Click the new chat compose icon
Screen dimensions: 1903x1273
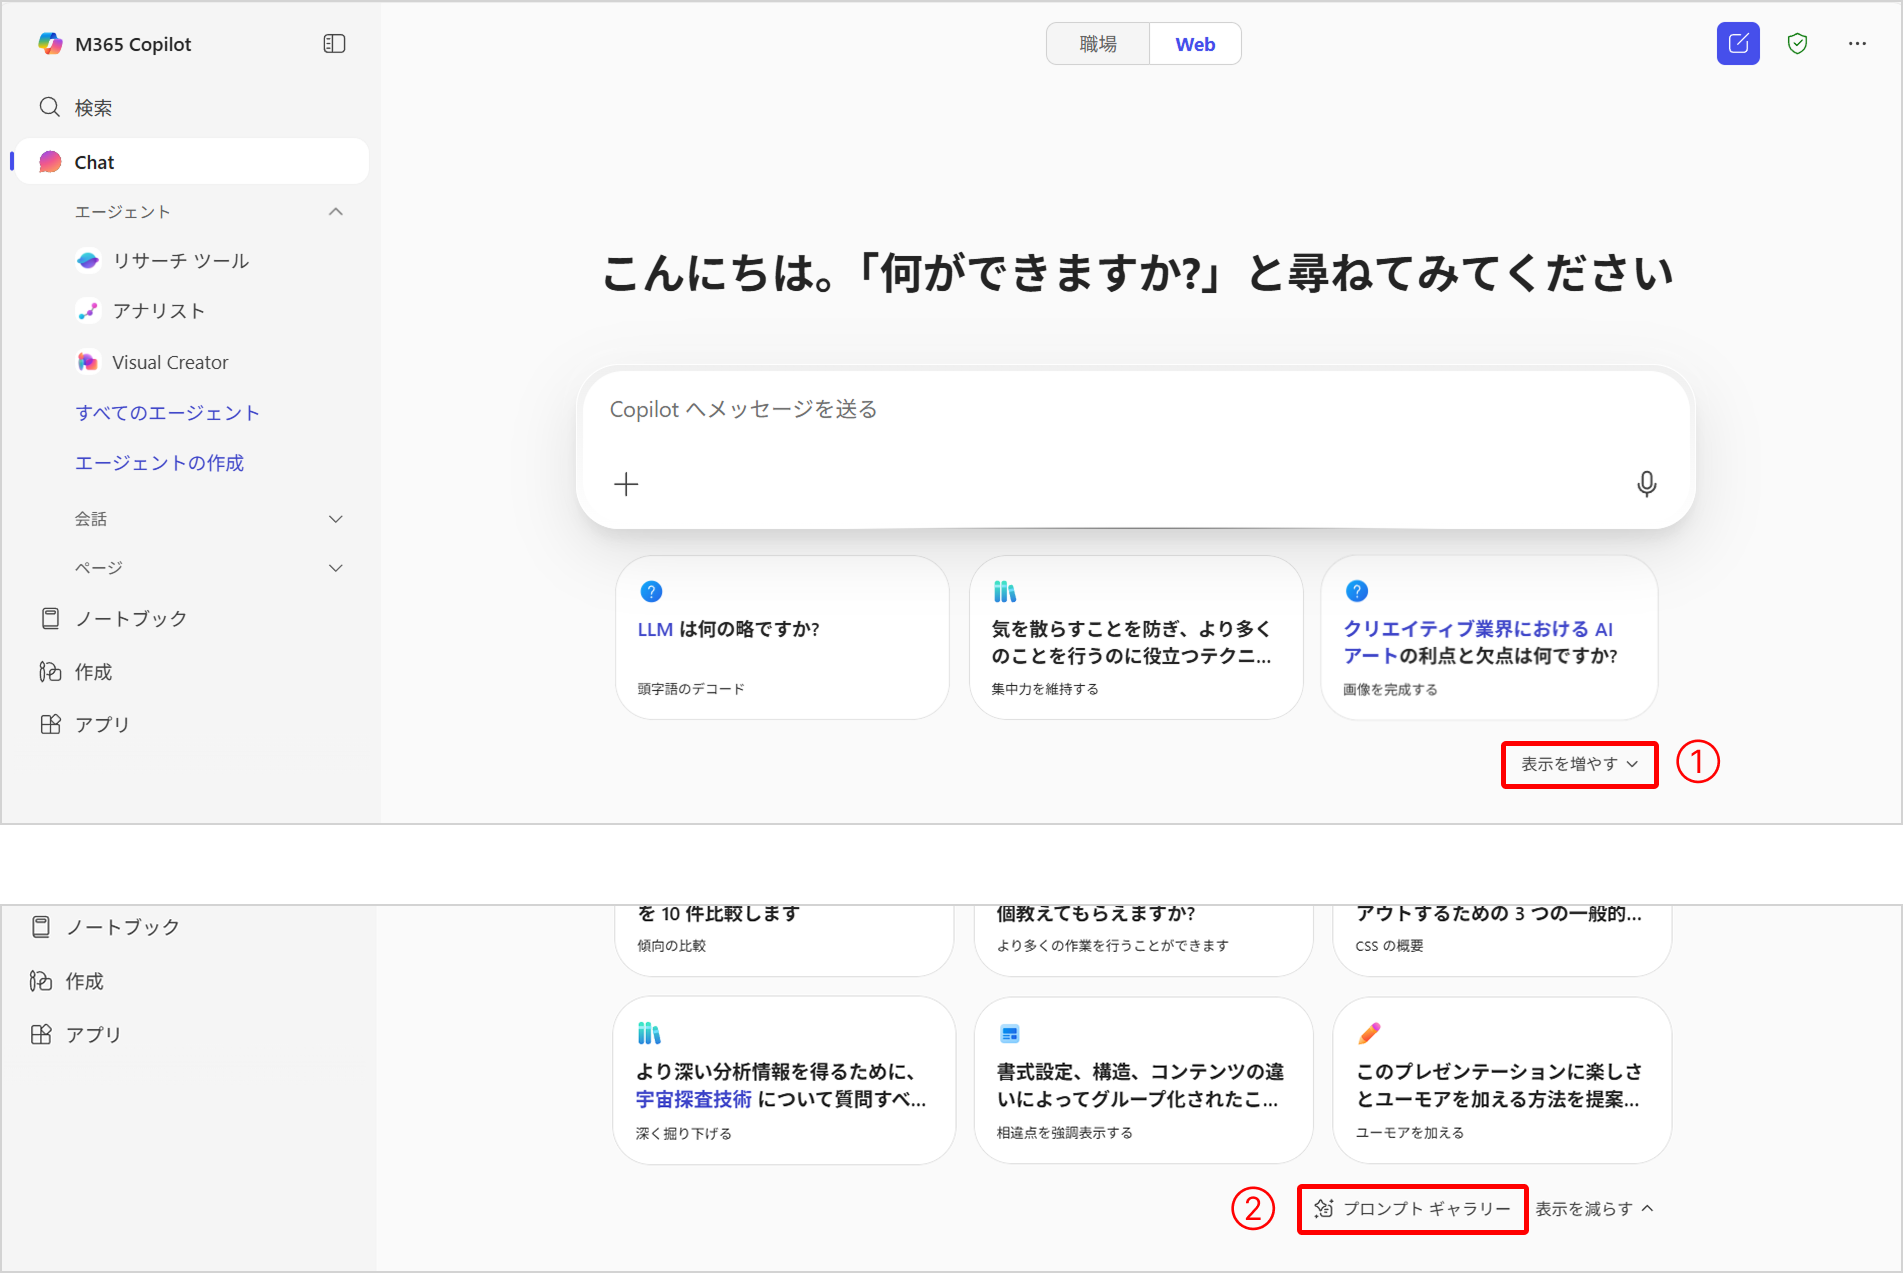pos(1737,44)
